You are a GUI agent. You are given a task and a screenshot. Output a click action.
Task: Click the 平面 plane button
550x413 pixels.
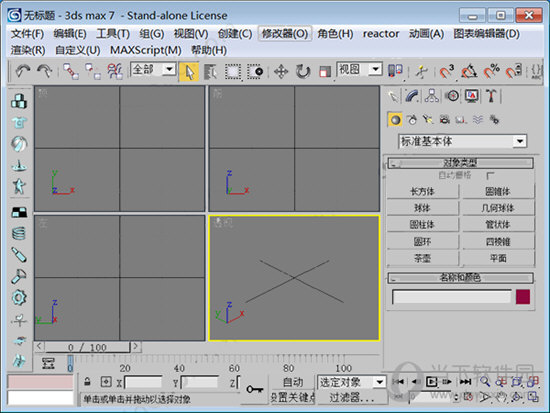click(x=498, y=259)
